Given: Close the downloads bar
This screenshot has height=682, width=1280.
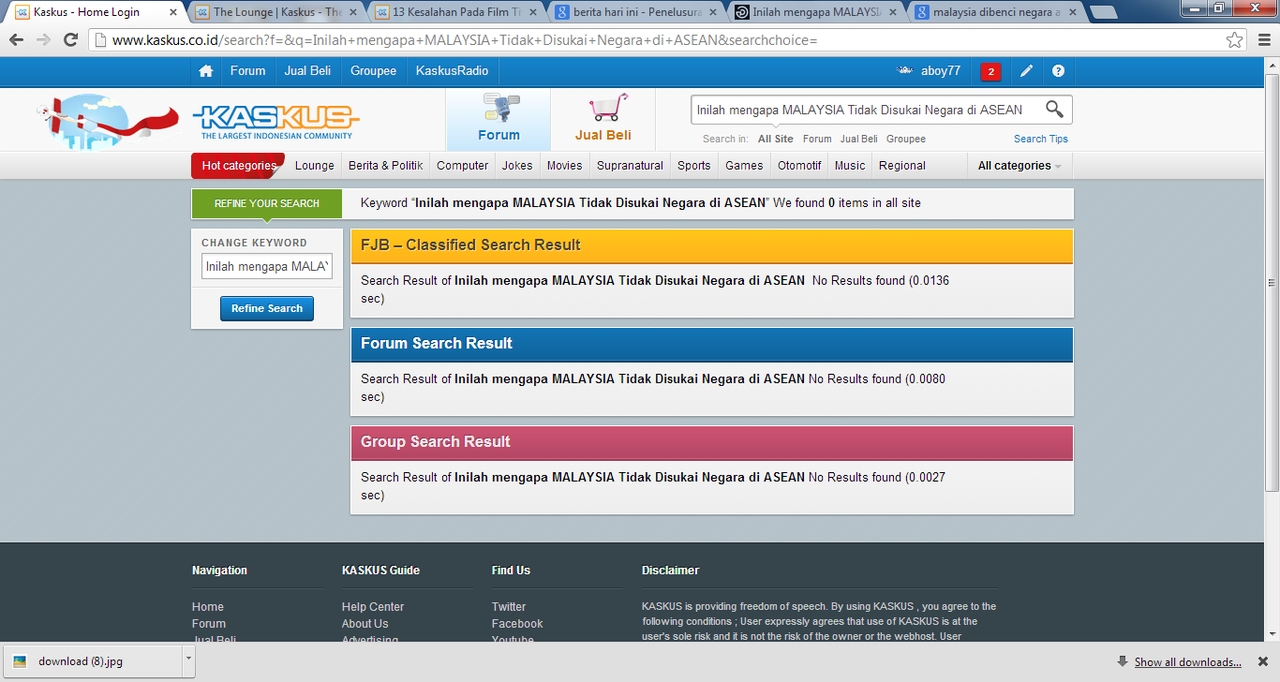Looking at the screenshot, I should (x=1262, y=661).
